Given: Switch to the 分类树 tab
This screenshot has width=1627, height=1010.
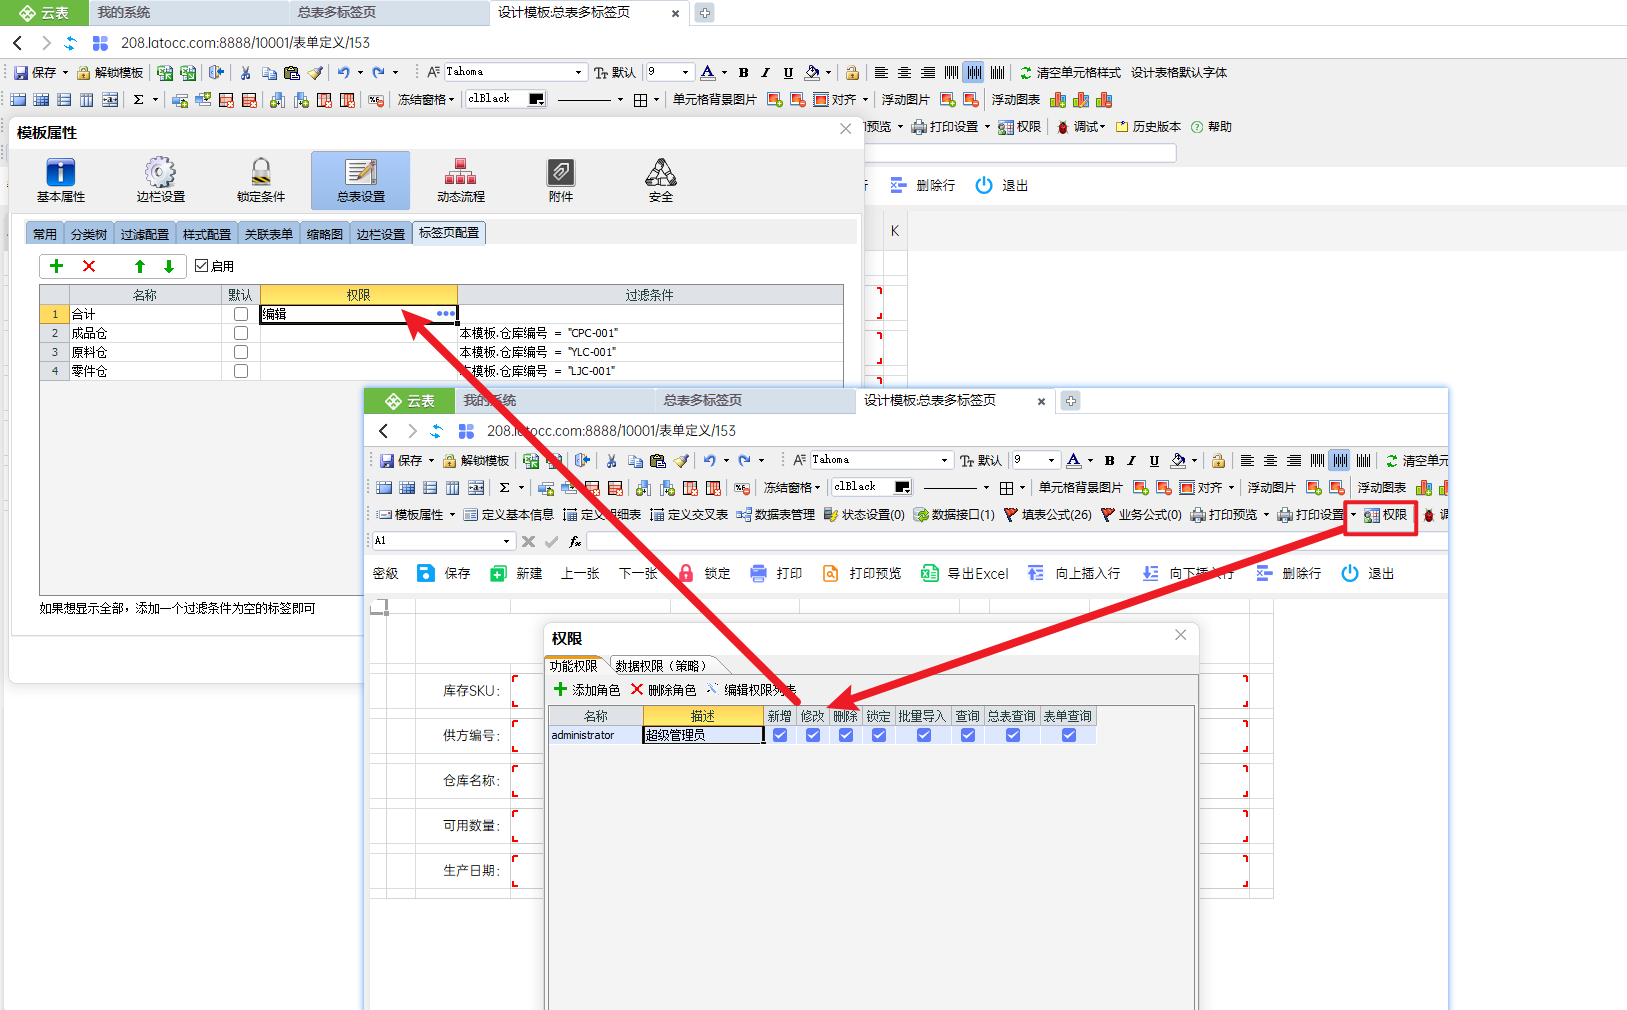Looking at the screenshot, I should [x=89, y=234].
